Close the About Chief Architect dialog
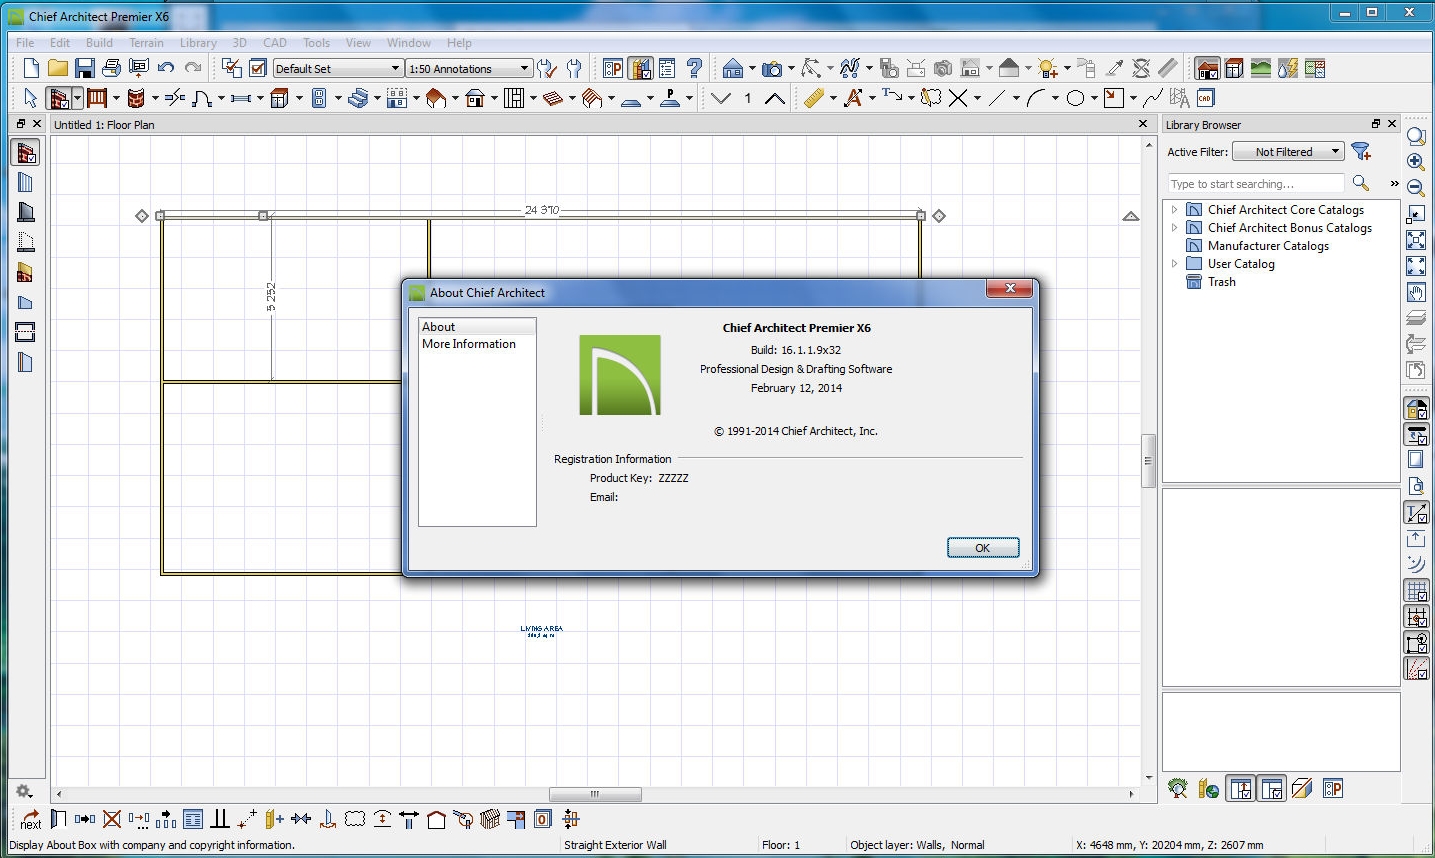This screenshot has width=1435, height=858. 1010,288
